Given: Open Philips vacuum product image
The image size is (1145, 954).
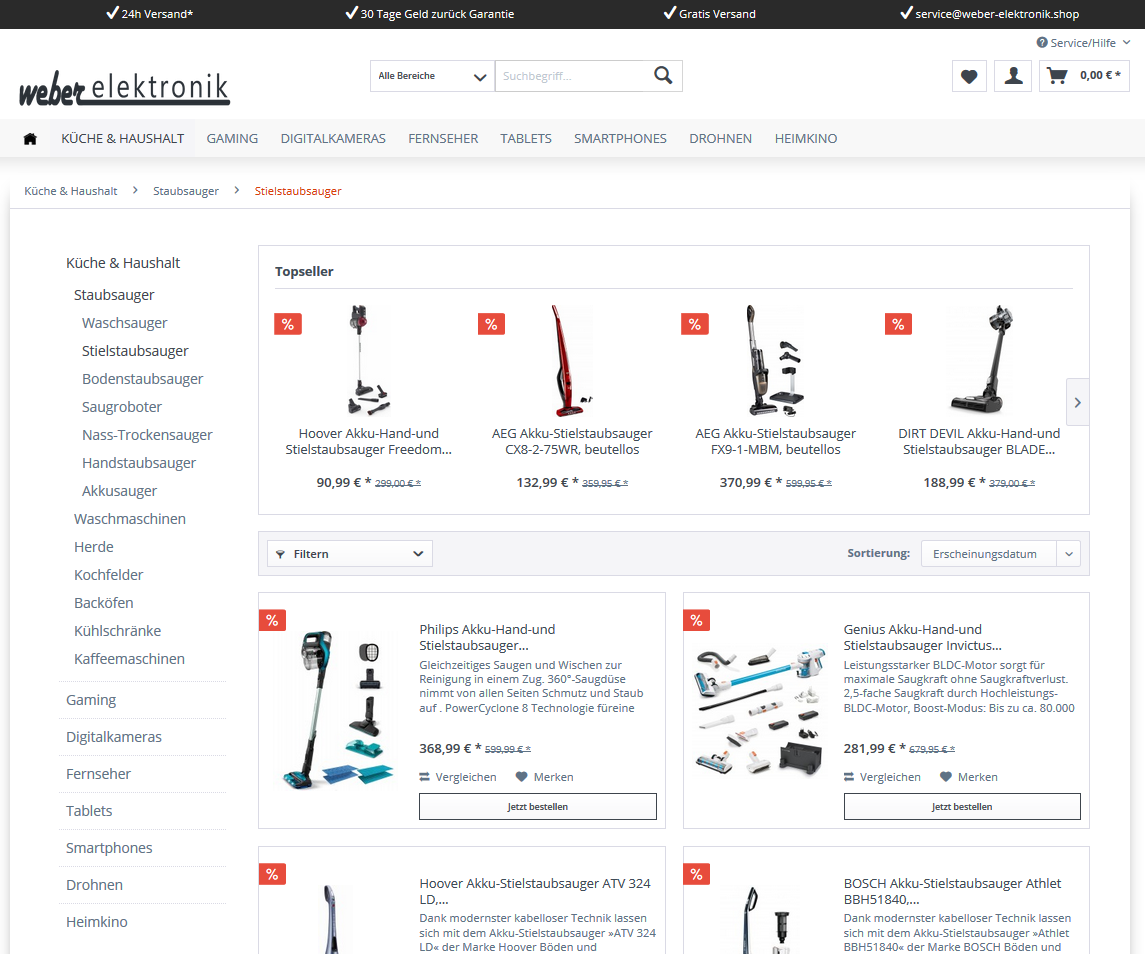Looking at the screenshot, I should (x=337, y=710).
